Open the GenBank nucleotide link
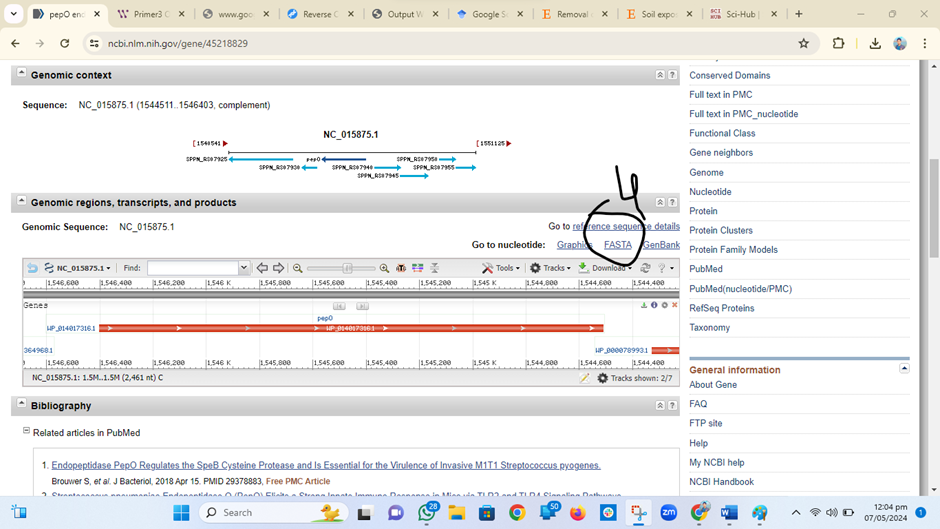This screenshot has height=529, width=940. [661, 245]
